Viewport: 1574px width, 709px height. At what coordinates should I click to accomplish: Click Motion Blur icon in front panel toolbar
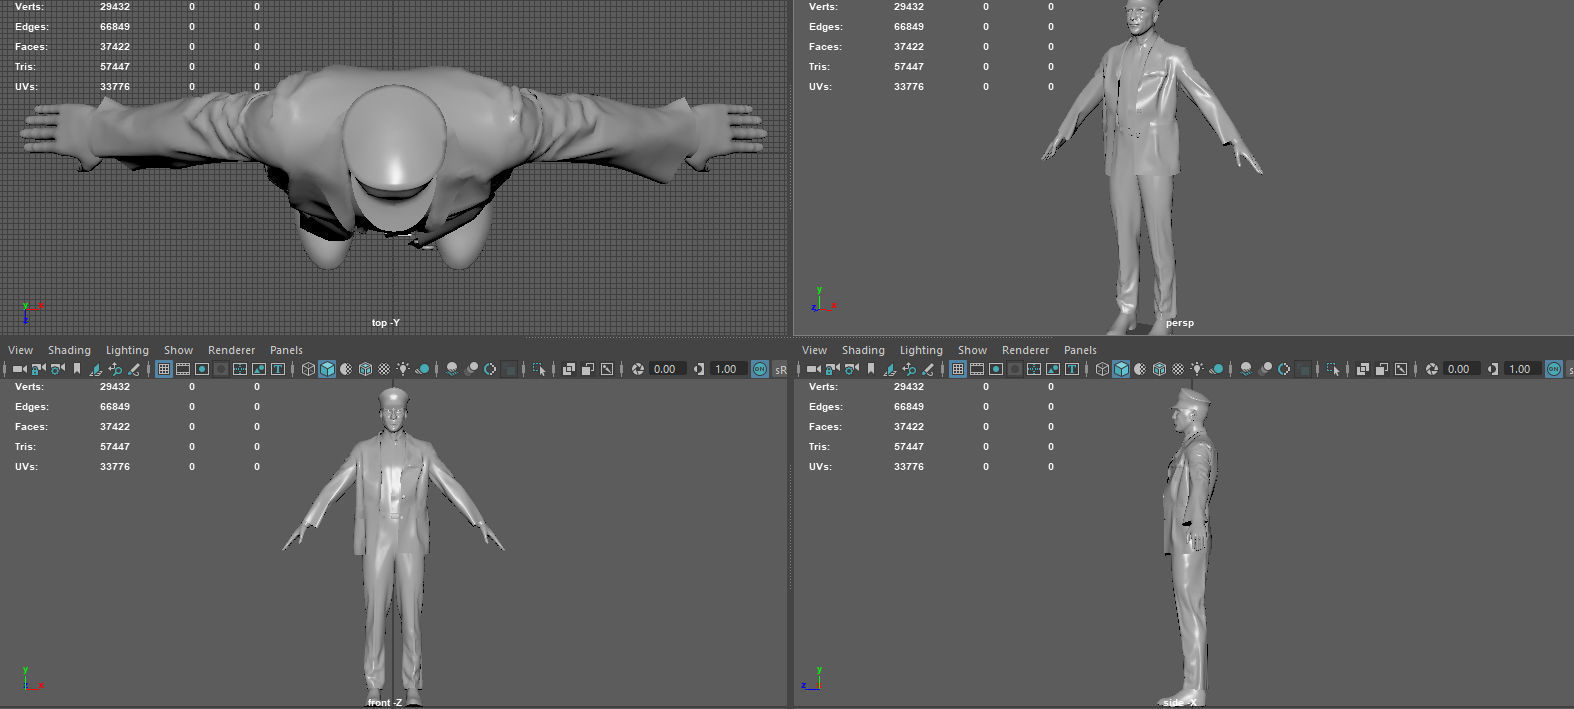pos(471,369)
